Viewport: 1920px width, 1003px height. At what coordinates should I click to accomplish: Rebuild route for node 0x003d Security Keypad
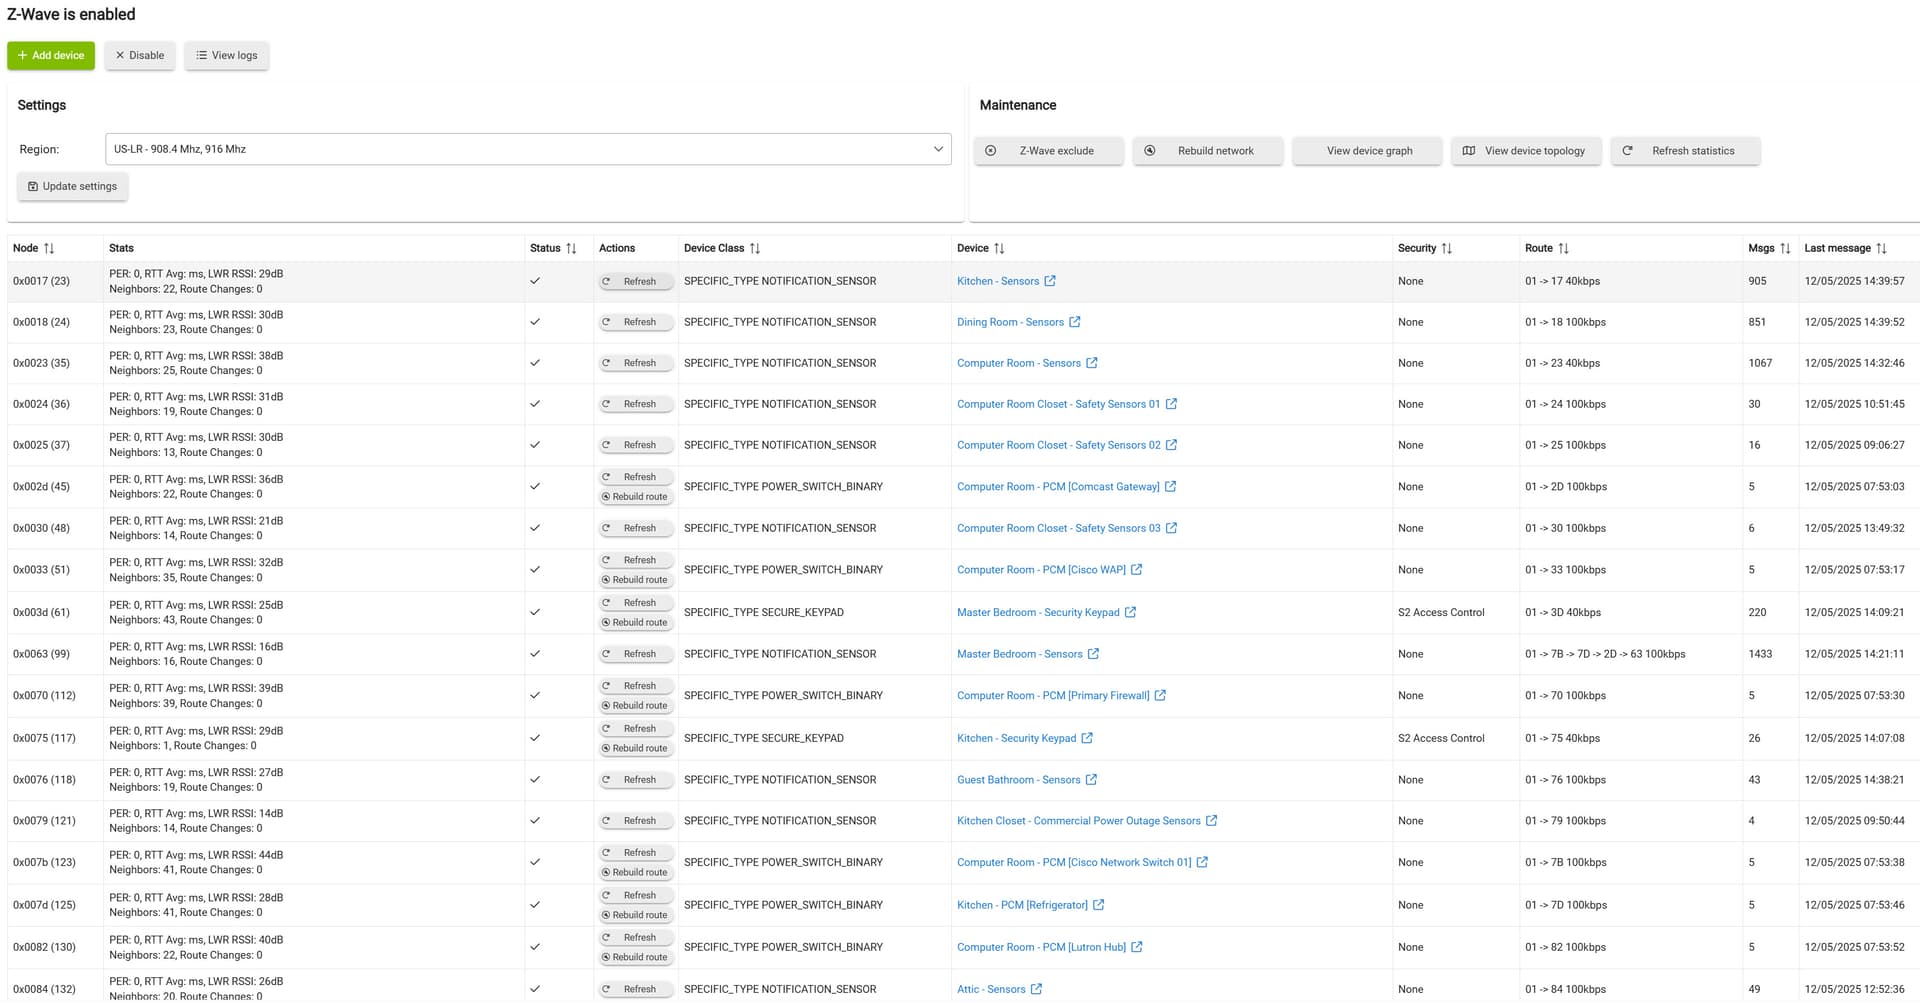(x=635, y=622)
